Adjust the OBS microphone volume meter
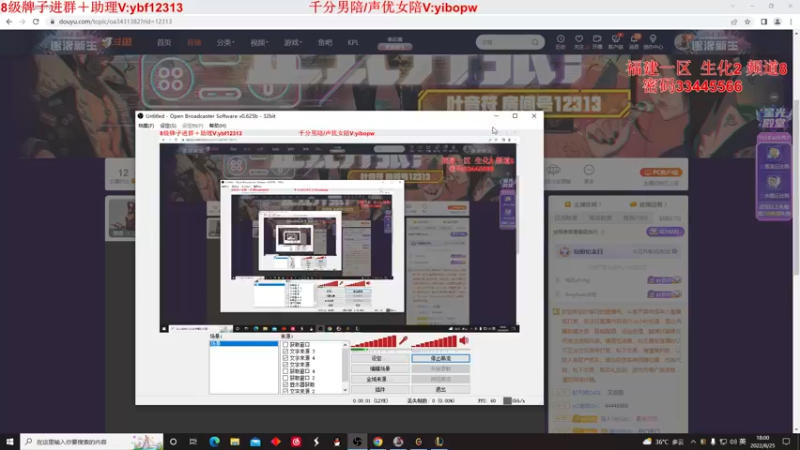The image size is (800, 450). tap(374, 341)
